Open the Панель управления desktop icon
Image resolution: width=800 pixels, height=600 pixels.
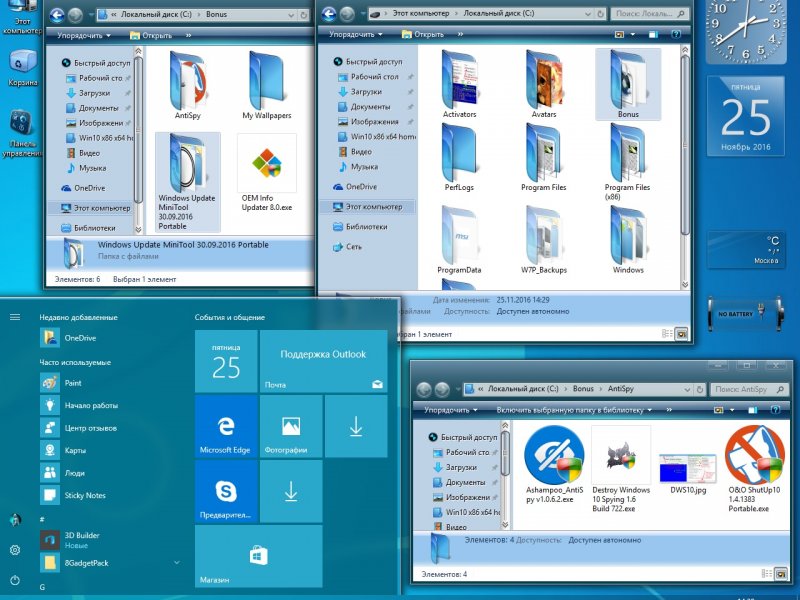[22, 133]
